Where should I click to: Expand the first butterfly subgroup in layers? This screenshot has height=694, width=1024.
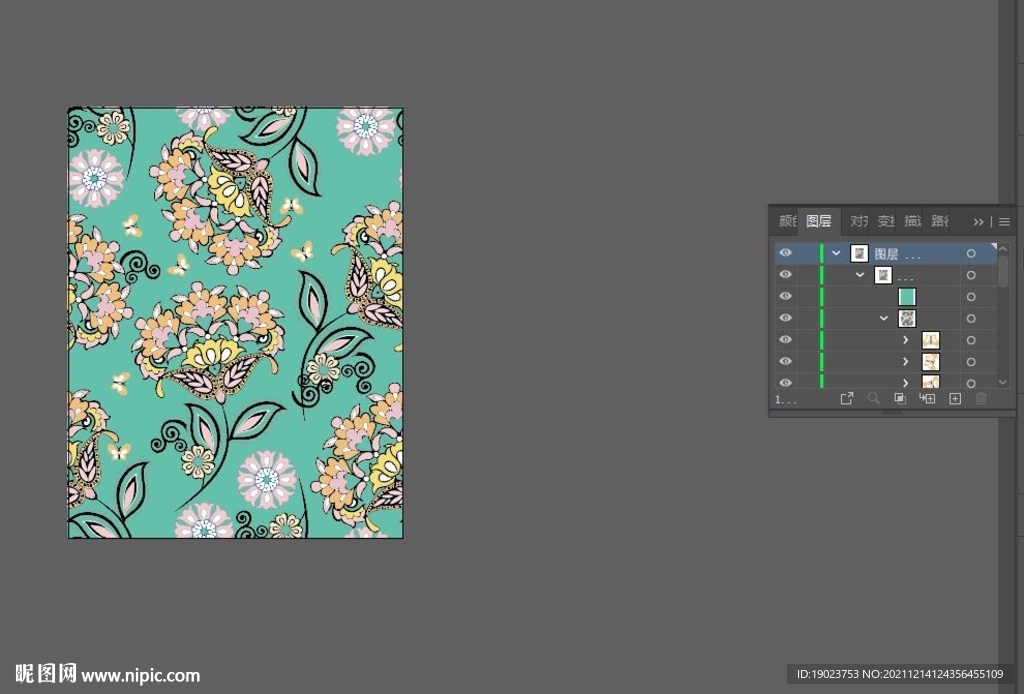[906, 341]
